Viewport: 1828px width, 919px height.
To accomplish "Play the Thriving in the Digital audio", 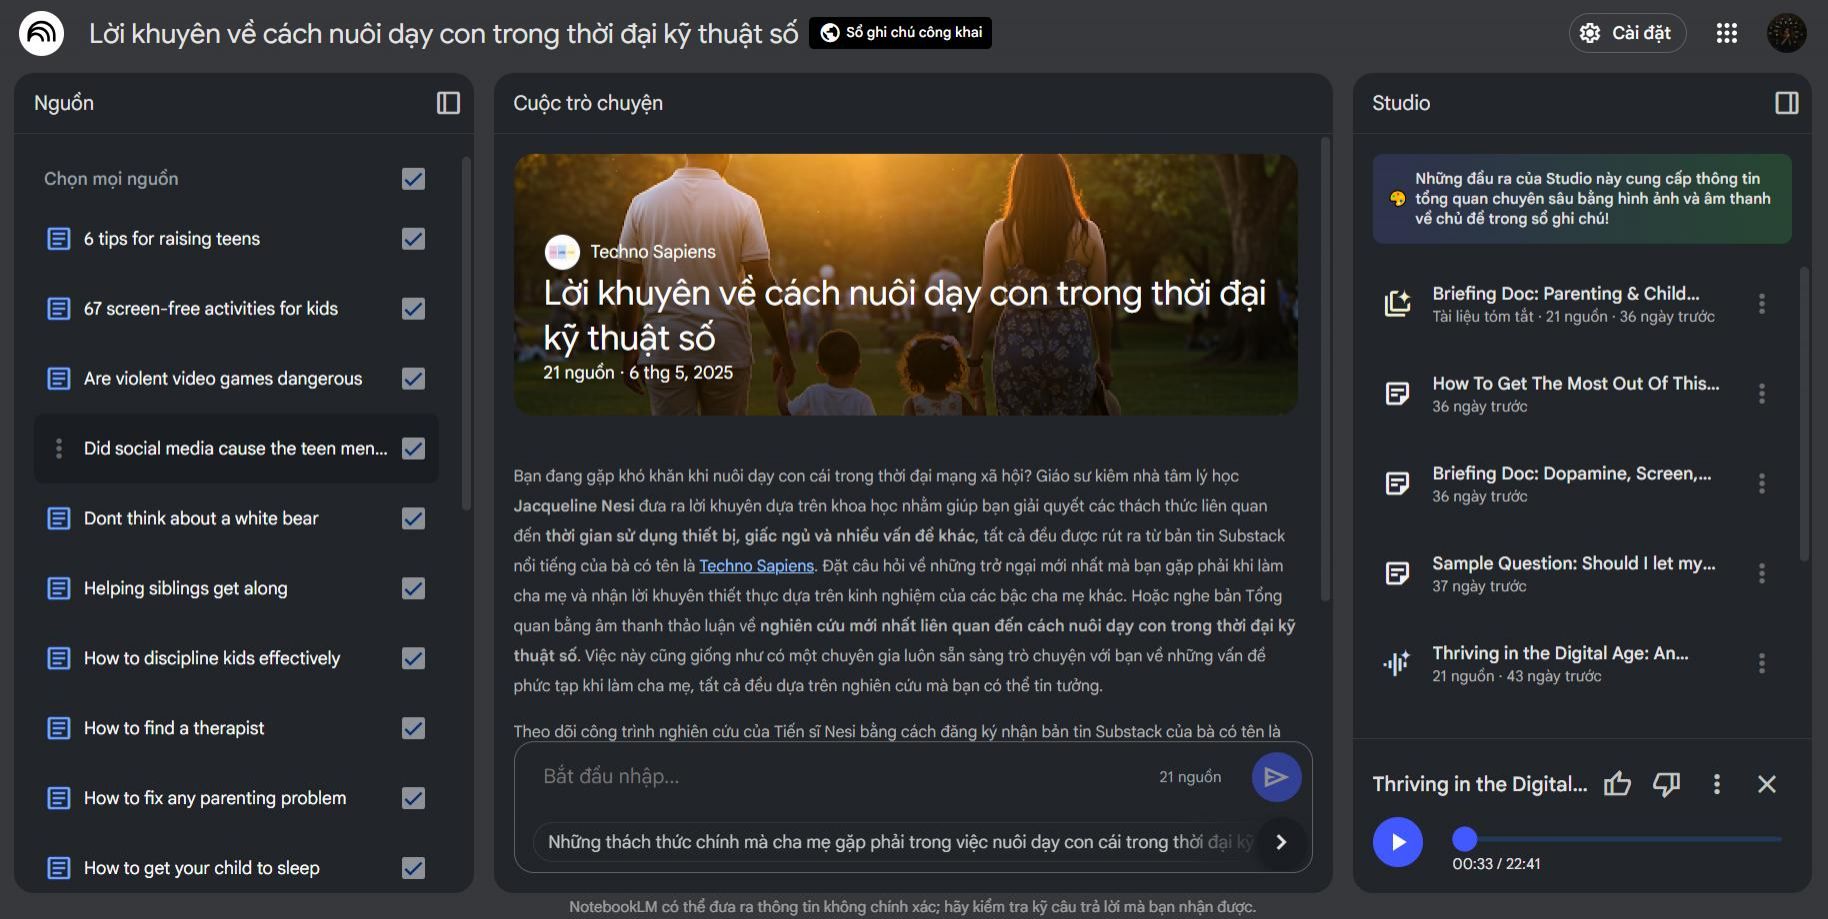I will [x=1397, y=842].
